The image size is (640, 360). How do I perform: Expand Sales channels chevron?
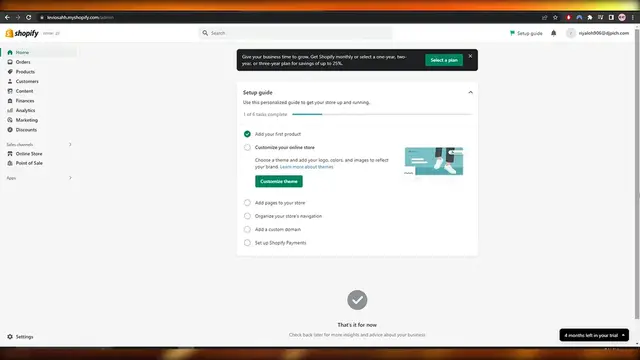pyautogui.click(x=70, y=144)
